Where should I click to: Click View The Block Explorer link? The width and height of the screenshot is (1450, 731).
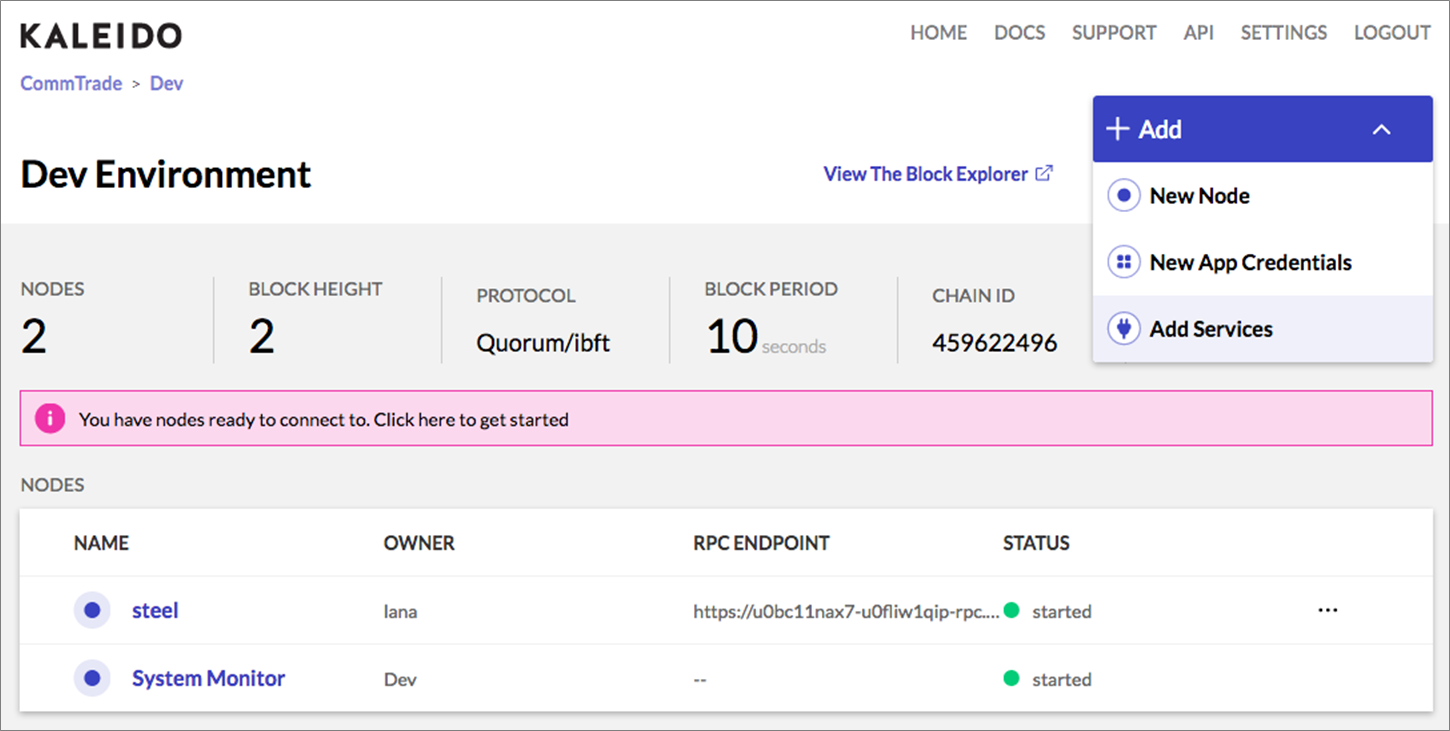925,174
